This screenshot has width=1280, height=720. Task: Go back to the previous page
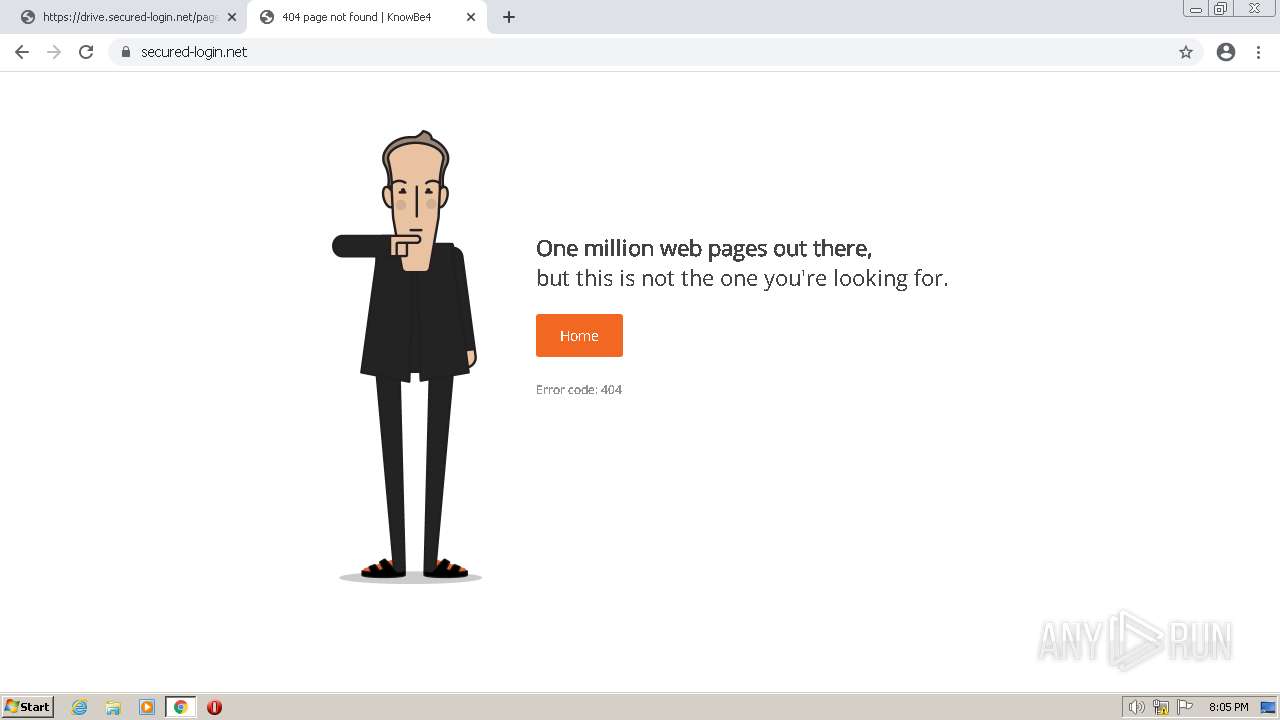pyautogui.click(x=22, y=52)
